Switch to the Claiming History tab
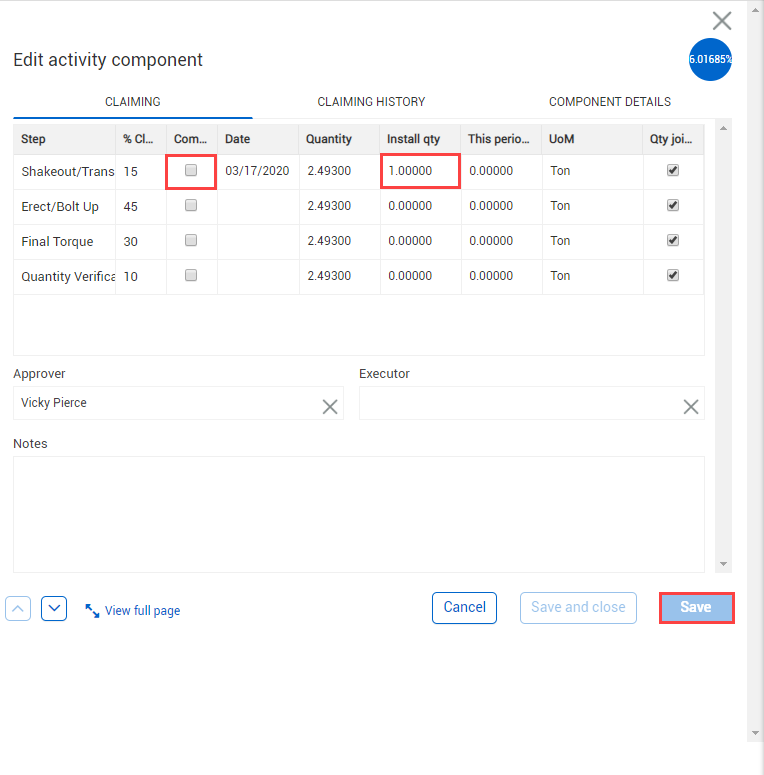The image size is (764, 775). [371, 102]
